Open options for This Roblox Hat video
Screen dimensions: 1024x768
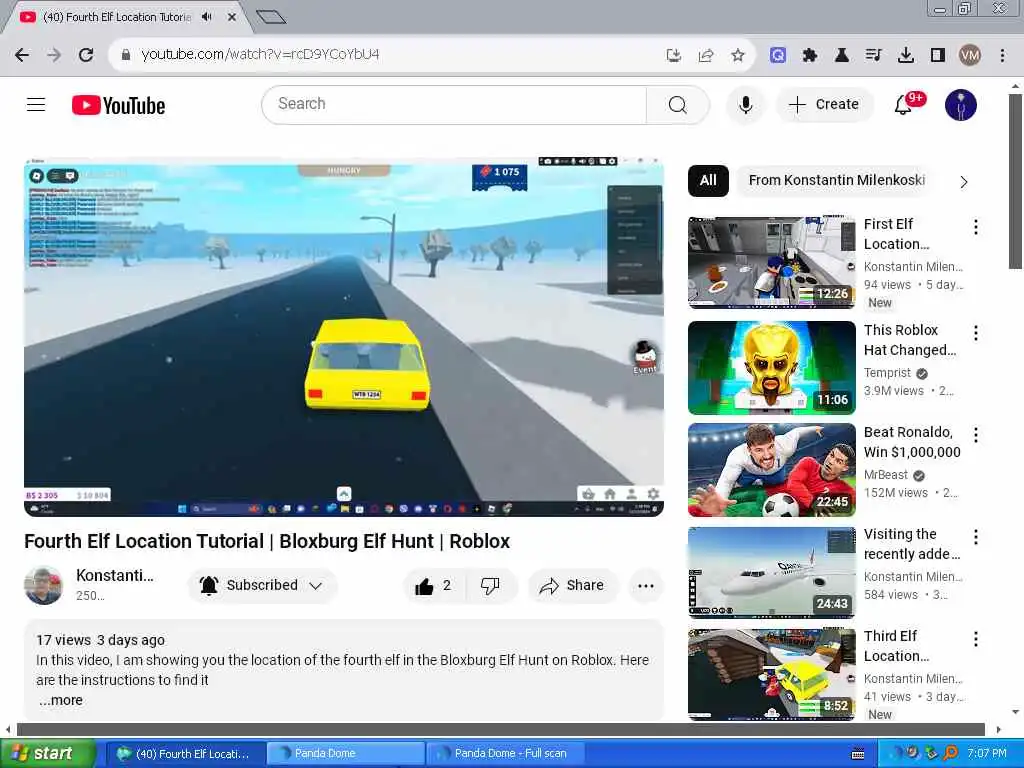[976, 333]
